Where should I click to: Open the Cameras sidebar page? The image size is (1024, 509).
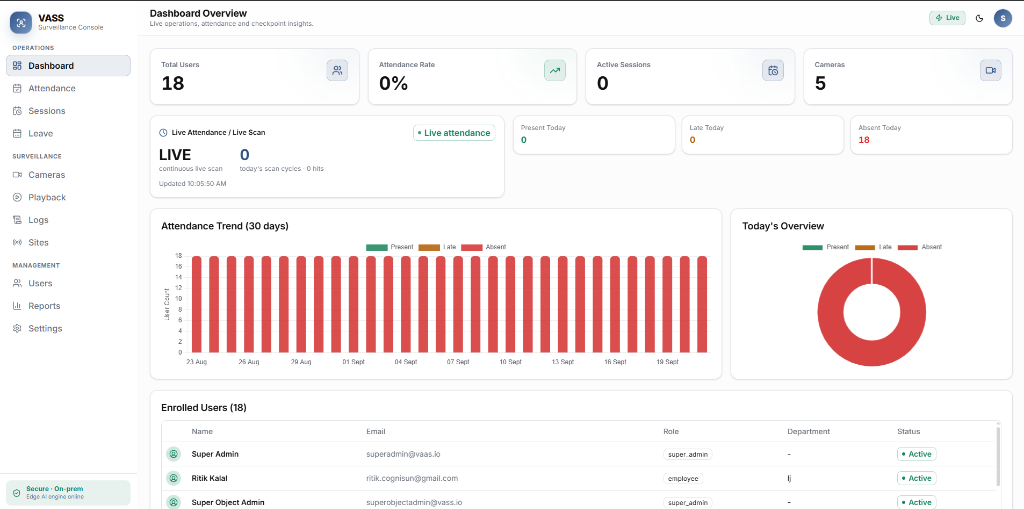click(68, 174)
